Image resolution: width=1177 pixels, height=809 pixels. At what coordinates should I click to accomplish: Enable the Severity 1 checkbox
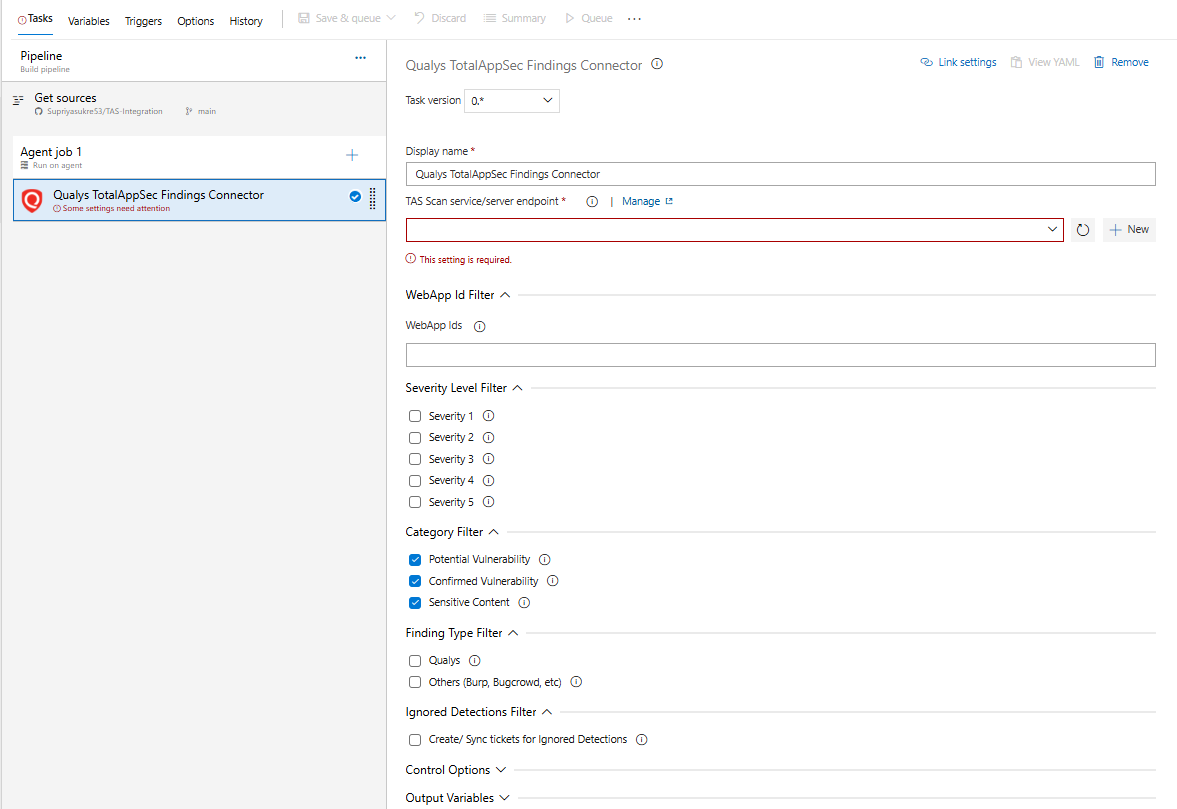(x=415, y=416)
